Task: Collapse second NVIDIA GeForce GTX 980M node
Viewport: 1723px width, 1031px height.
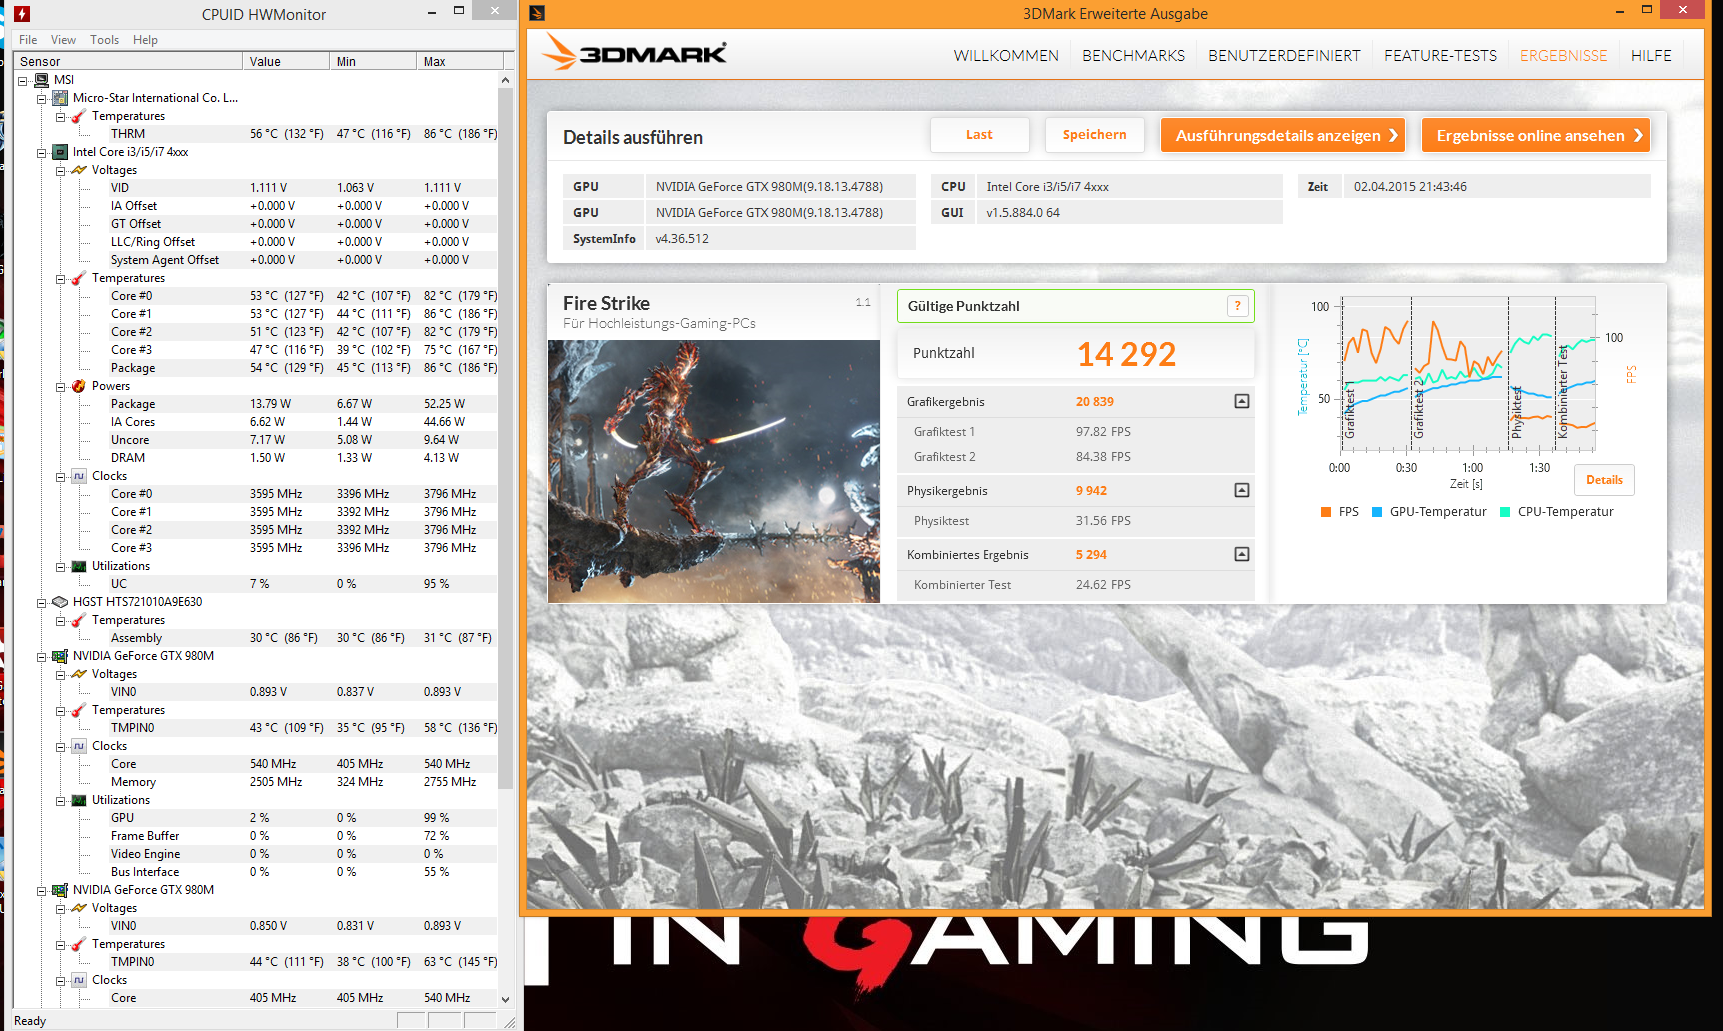Action: pos(42,890)
